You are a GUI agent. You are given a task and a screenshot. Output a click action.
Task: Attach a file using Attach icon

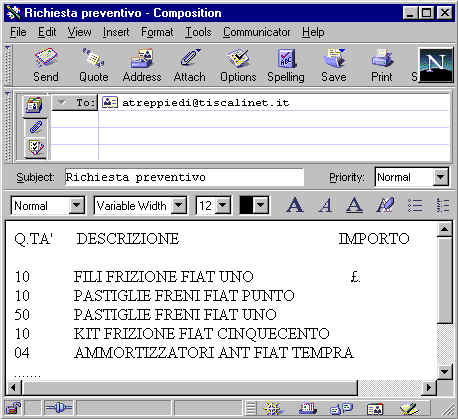tap(190, 66)
